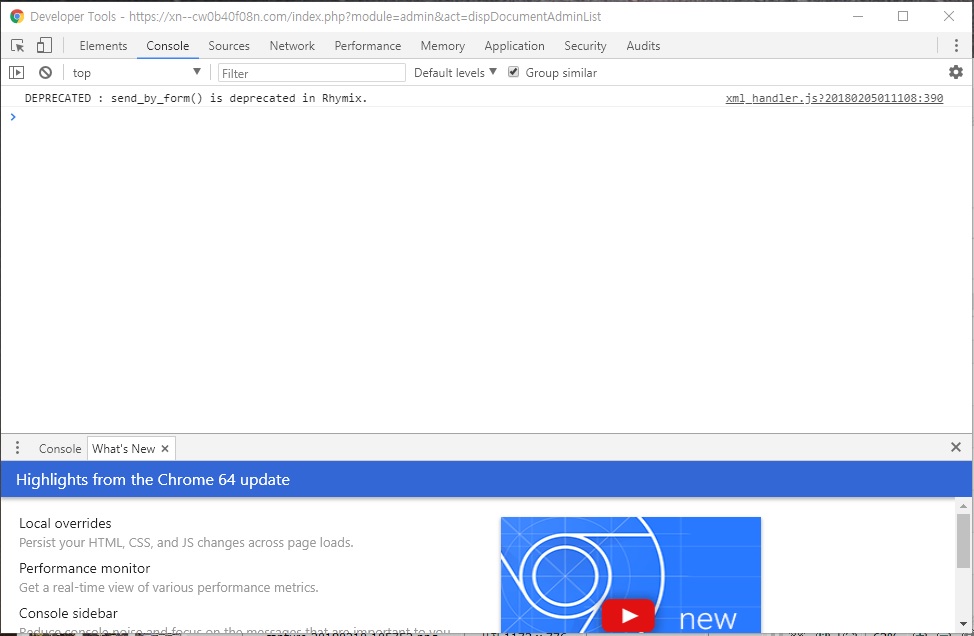Screen dimensions: 974x636
Task: Switch to the Elements tab
Action: click(x=103, y=46)
